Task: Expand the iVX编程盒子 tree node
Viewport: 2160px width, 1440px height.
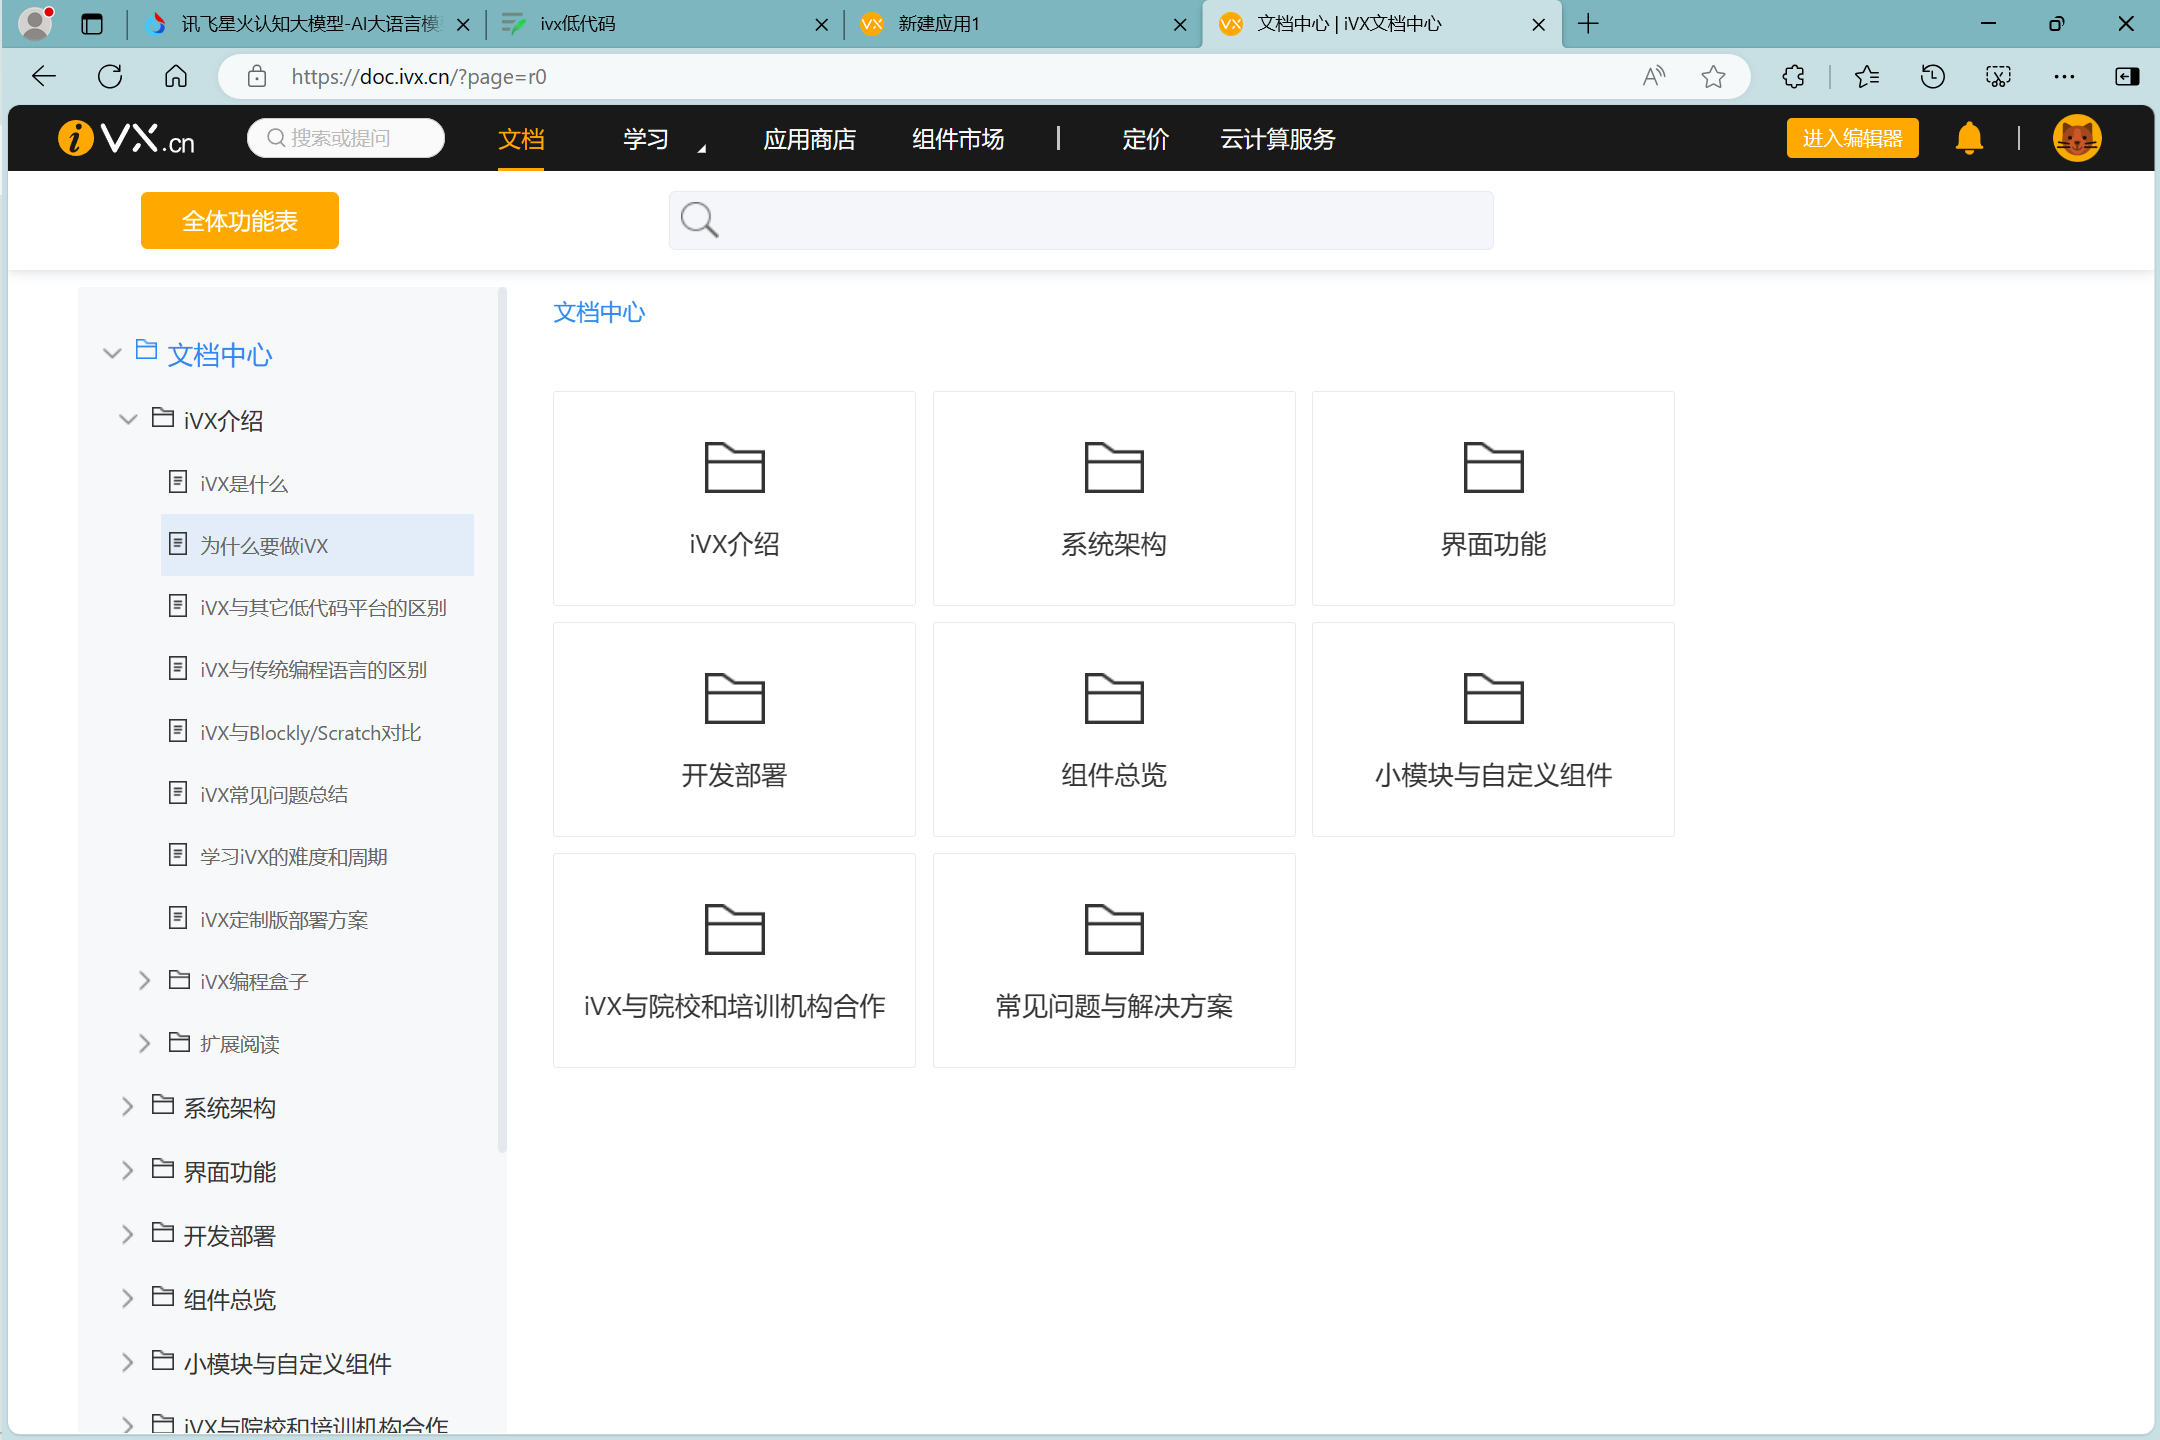Action: (144, 980)
